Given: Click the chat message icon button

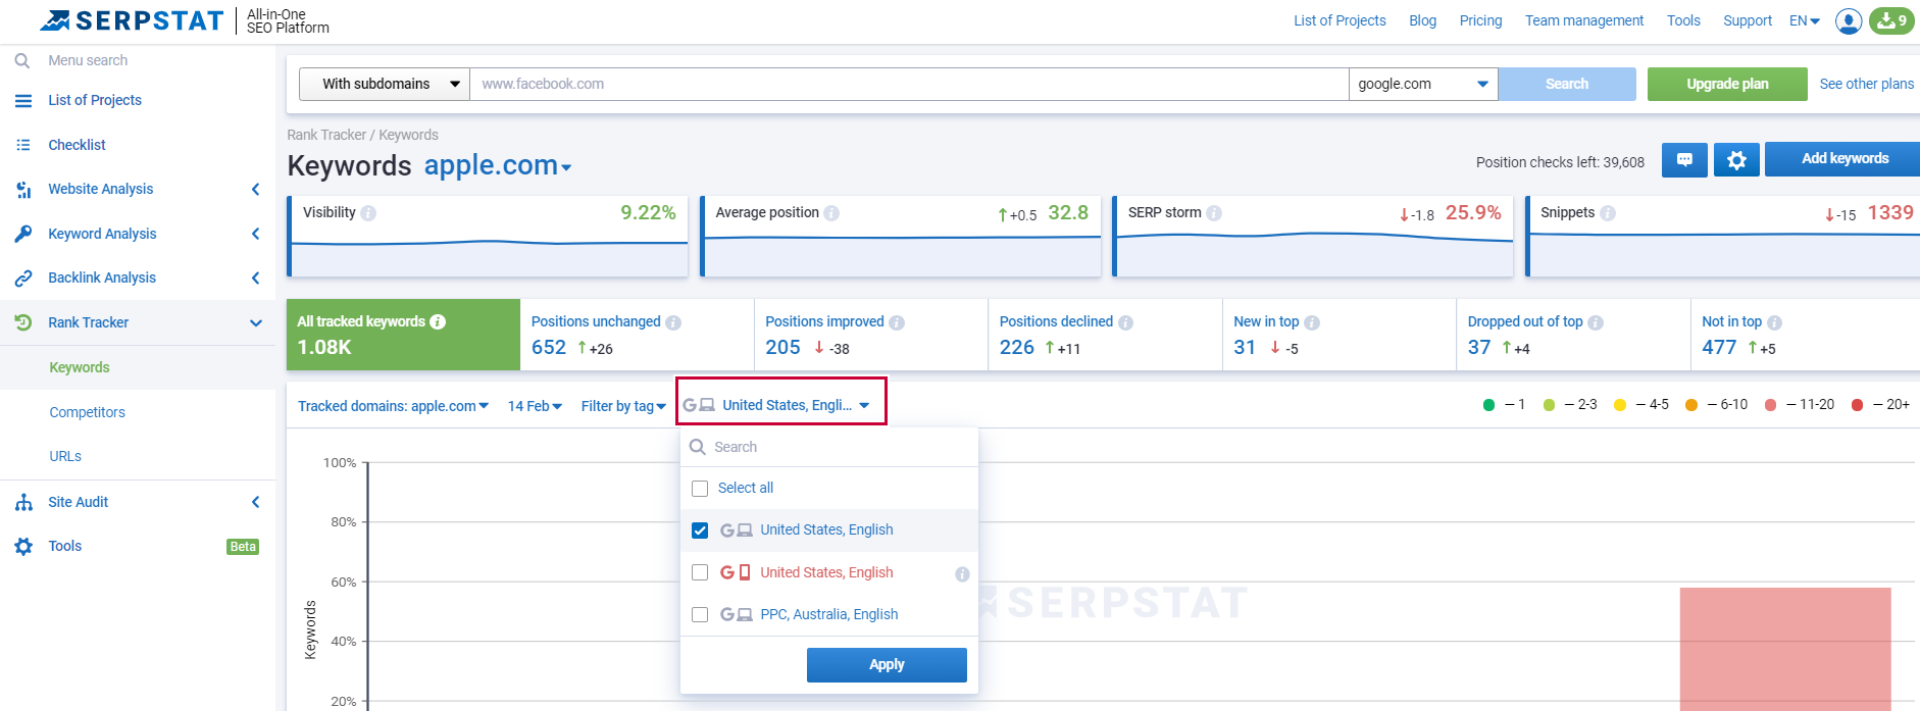Looking at the screenshot, I should pos(1685,160).
